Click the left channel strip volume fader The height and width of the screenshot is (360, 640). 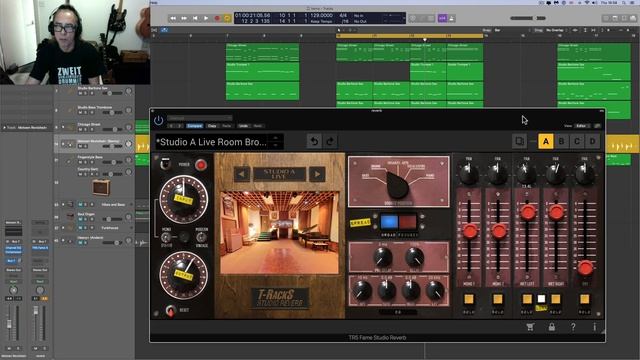(9, 324)
